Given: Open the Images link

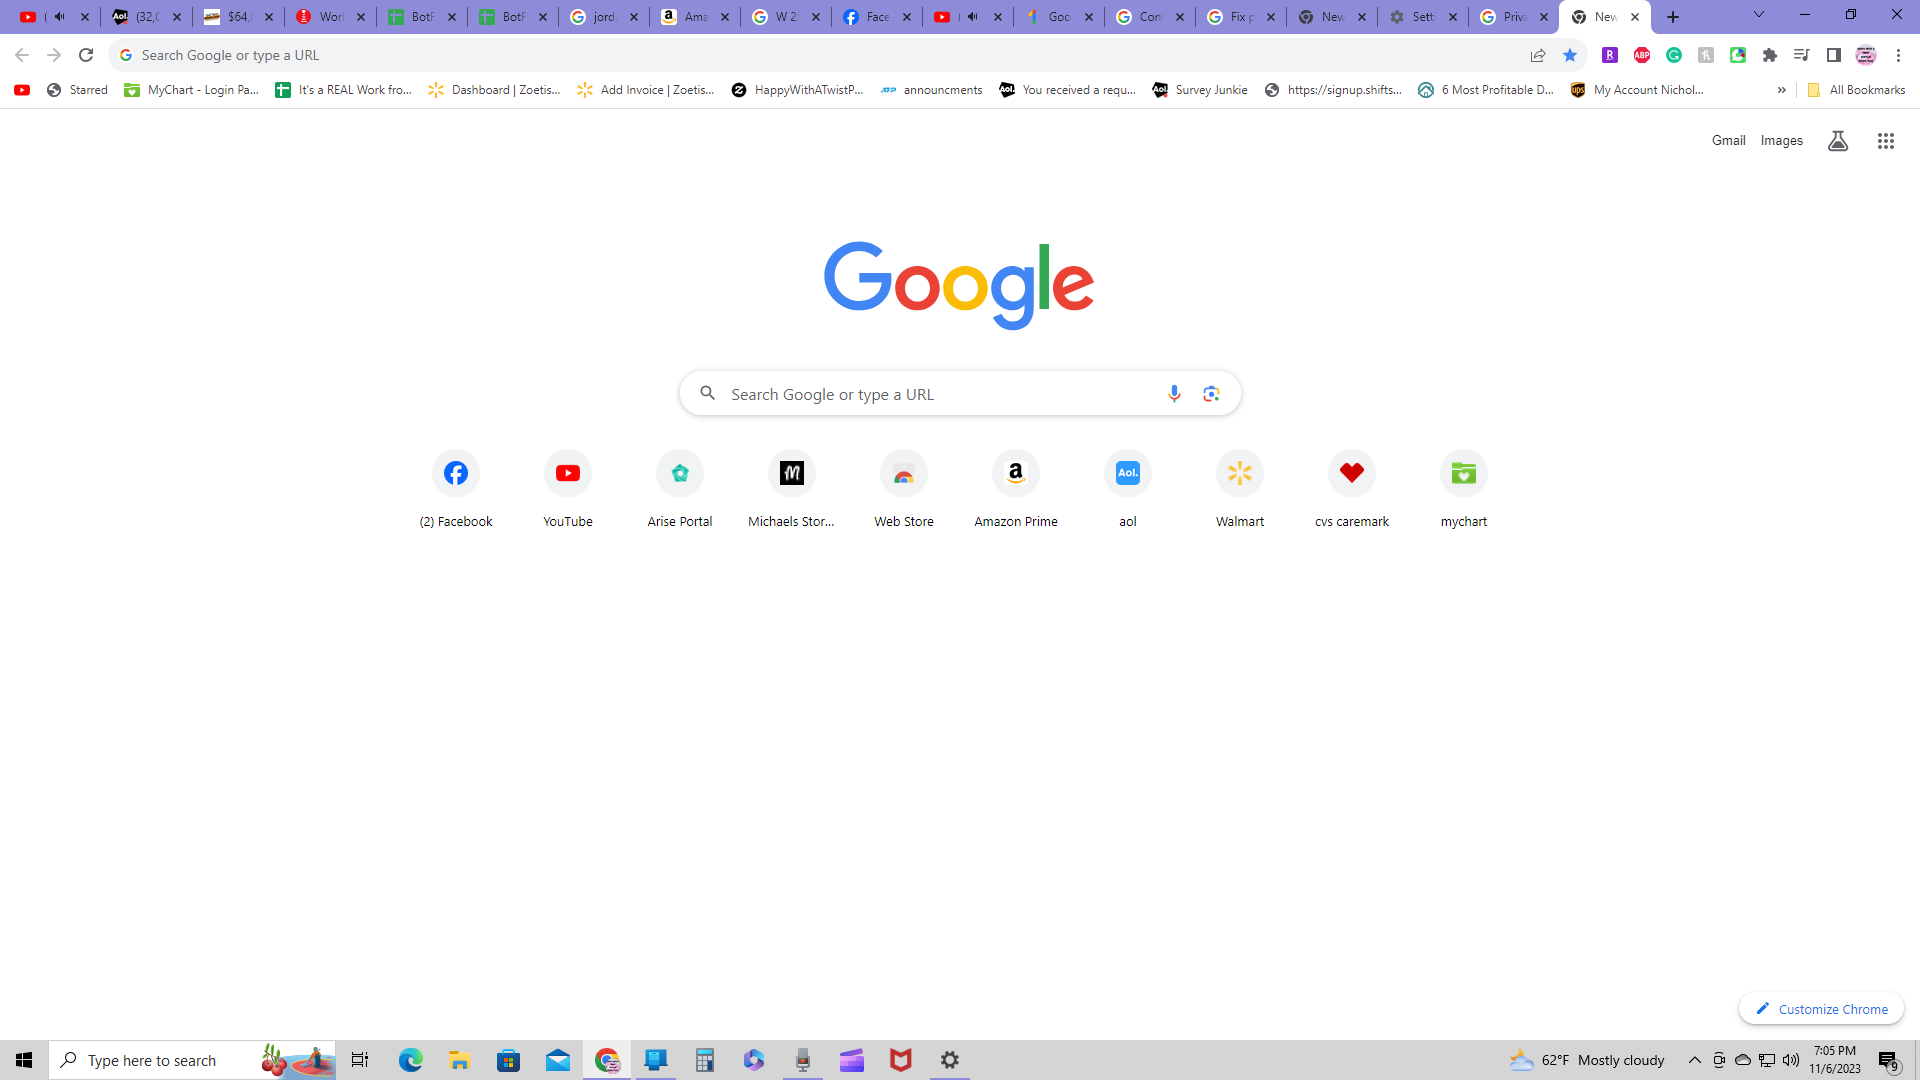Looking at the screenshot, I should 1782,141.
